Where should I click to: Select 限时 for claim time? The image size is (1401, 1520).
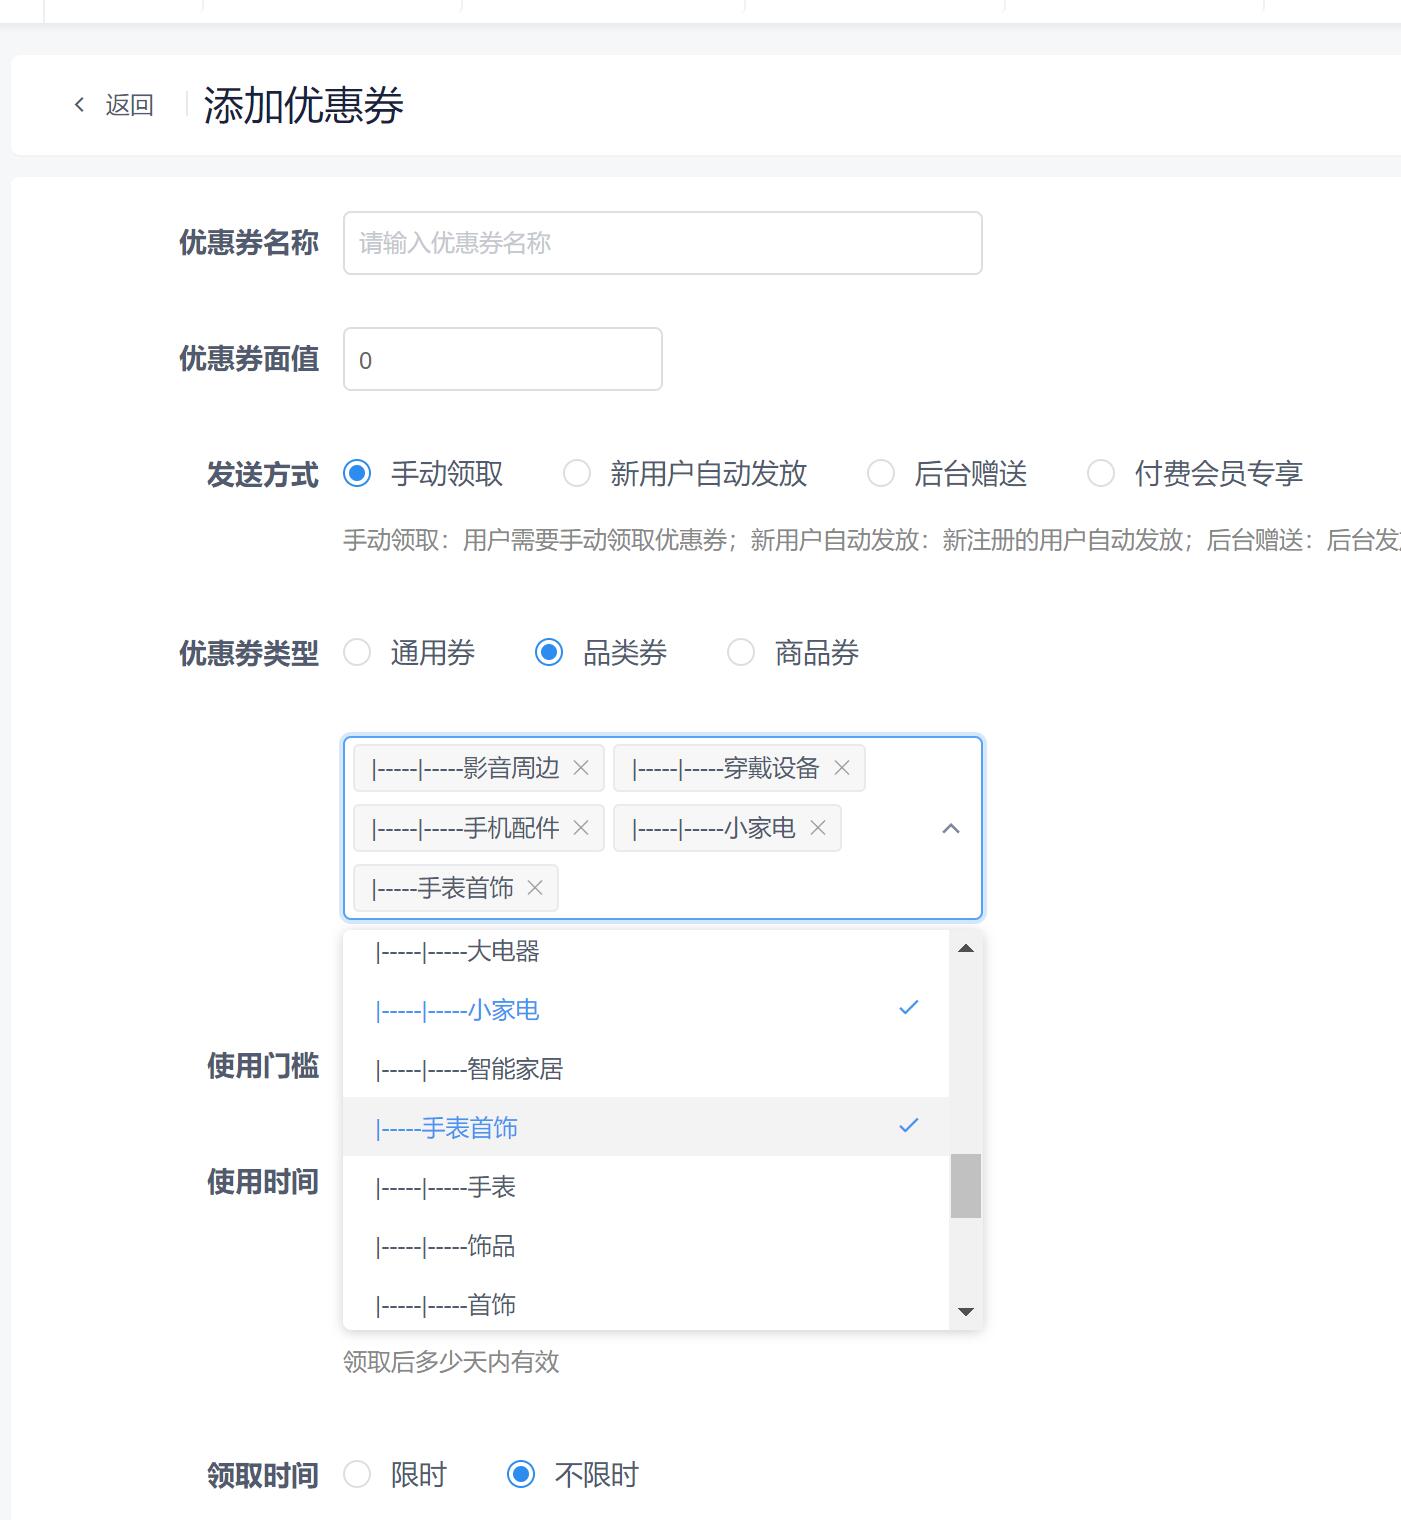pos(358,1474)
